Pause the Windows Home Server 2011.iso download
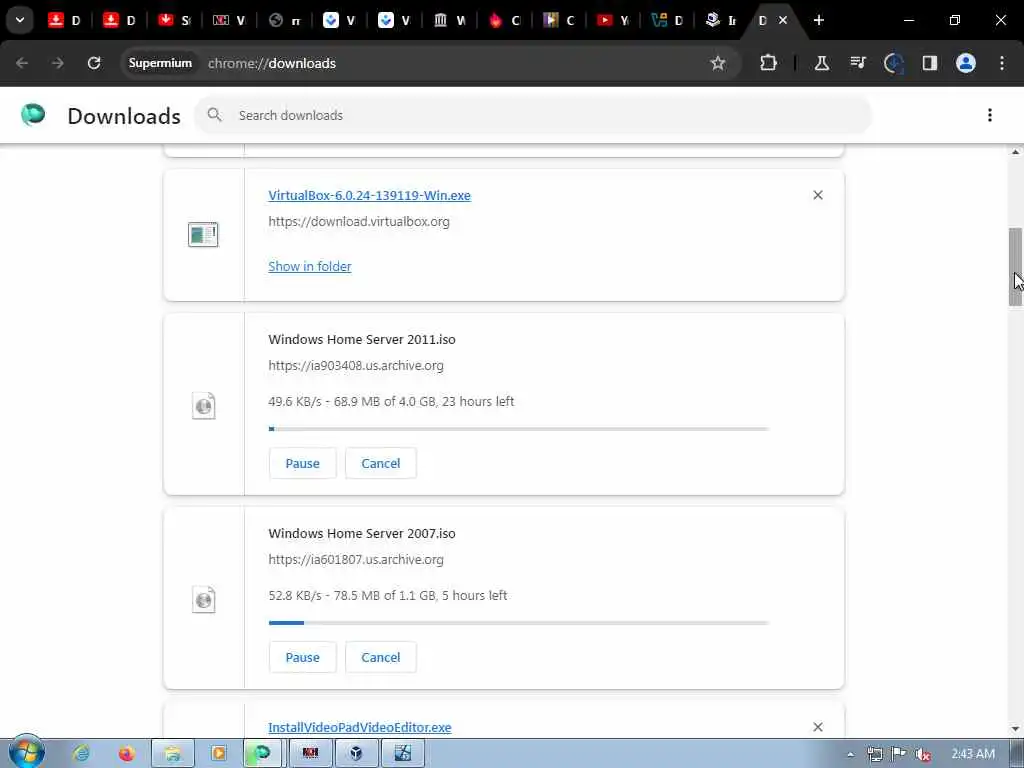 coord(302,463)
